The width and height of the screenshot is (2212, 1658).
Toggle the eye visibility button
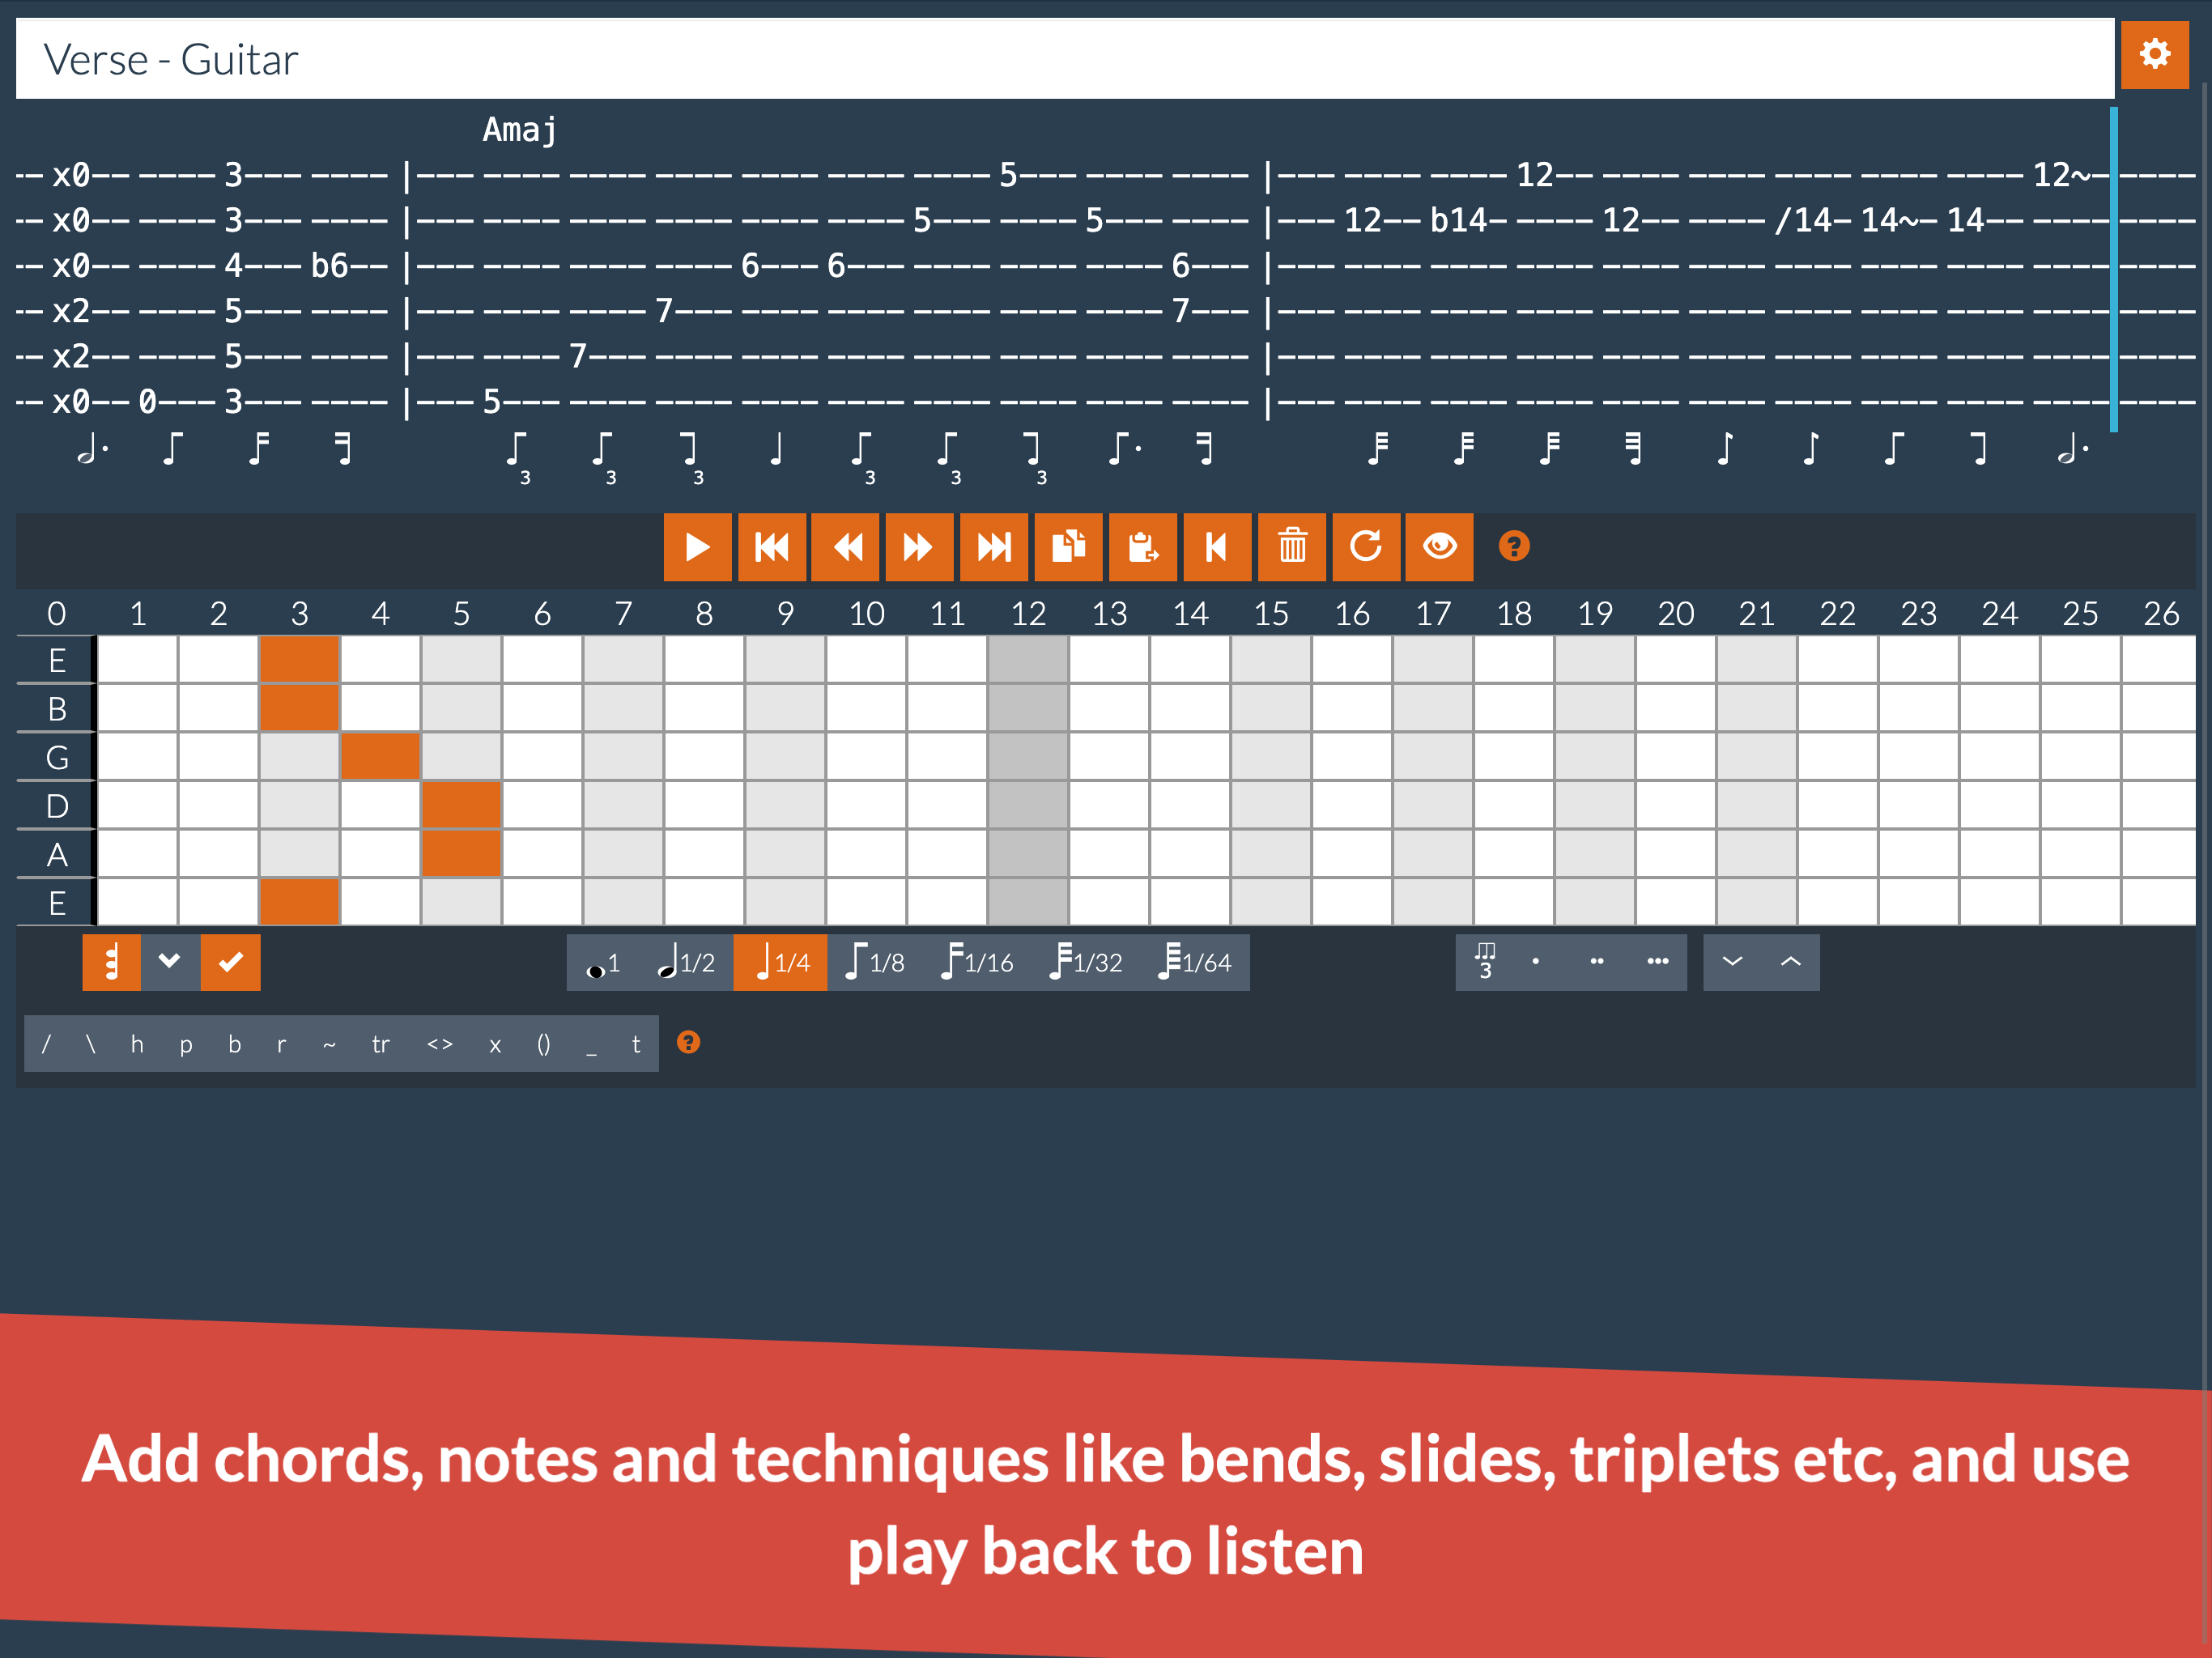click(x=1439, y=547)
